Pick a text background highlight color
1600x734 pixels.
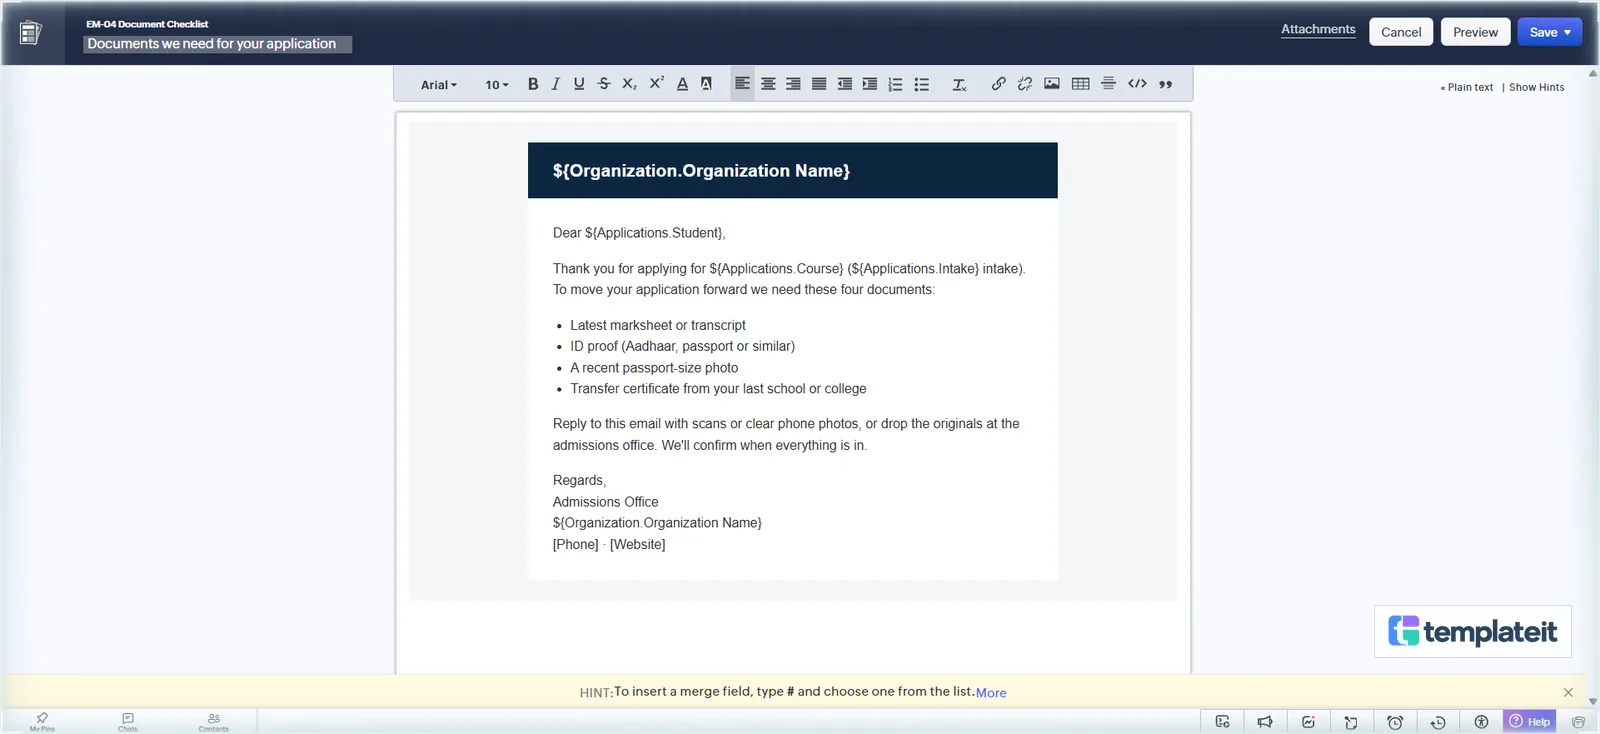point(706,84)
